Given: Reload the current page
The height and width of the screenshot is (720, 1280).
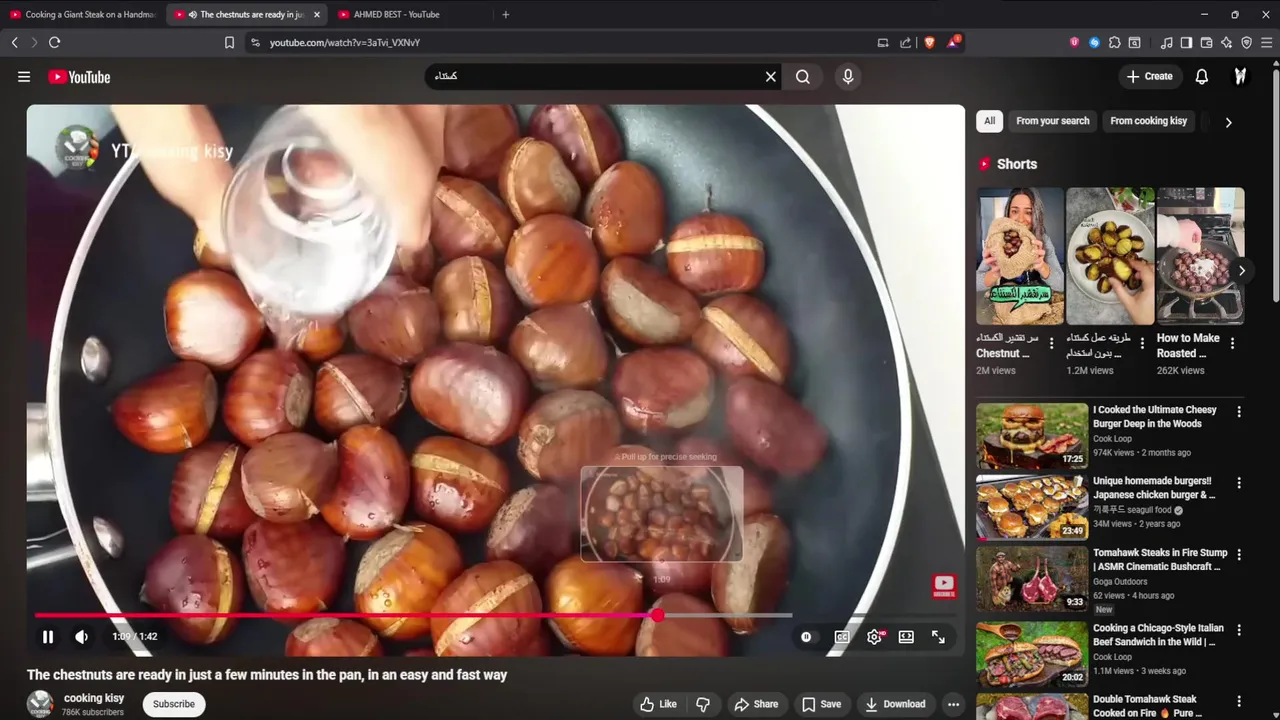Looking at the screenshot, I should (x=55, y=43).
